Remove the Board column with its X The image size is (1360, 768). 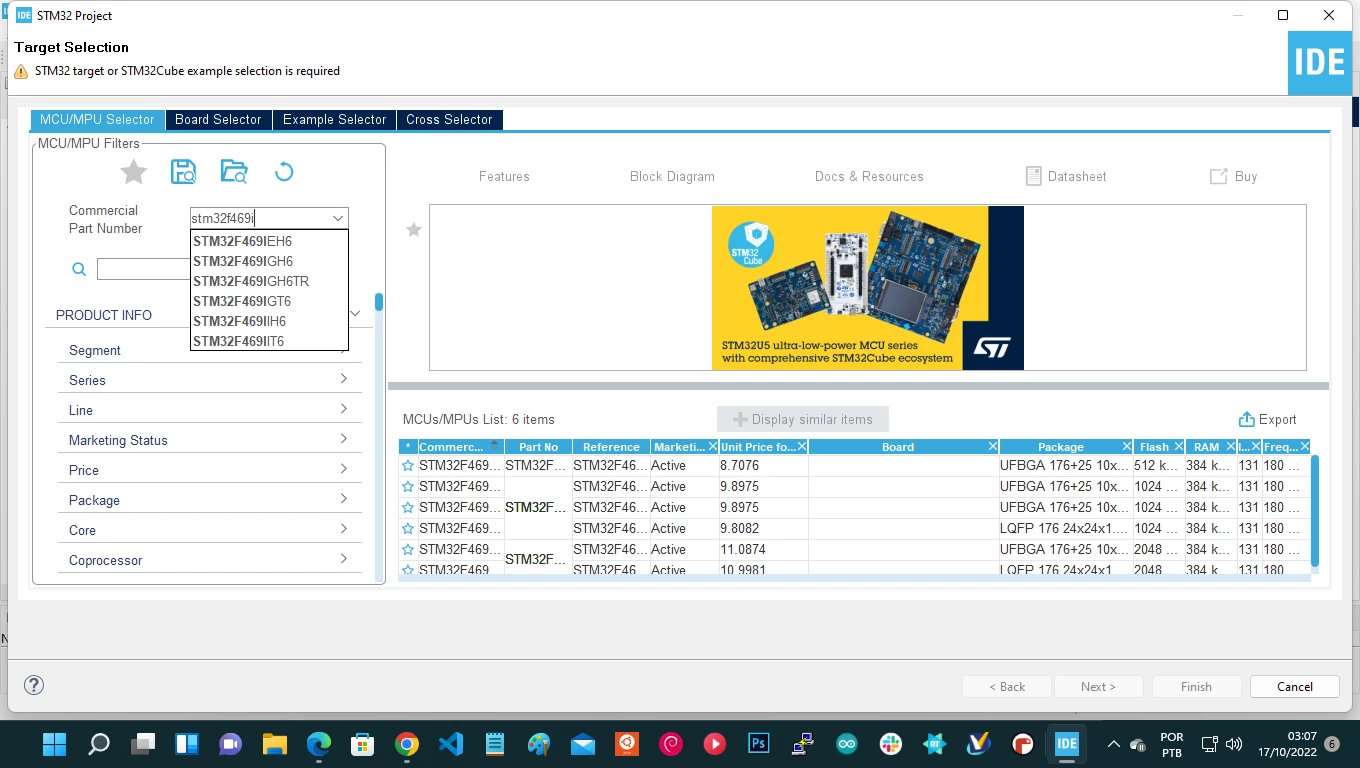pos(992,447)
